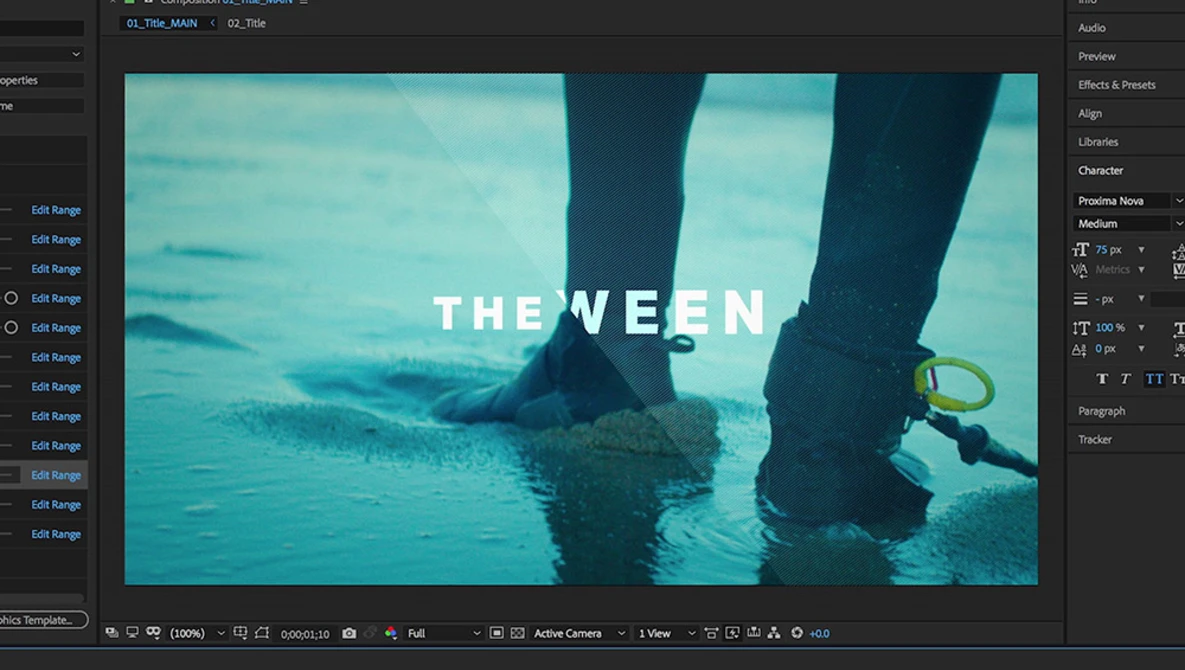Click the Always Preview This View icon
Screen dimensions: 1185x670
point(112,633)
